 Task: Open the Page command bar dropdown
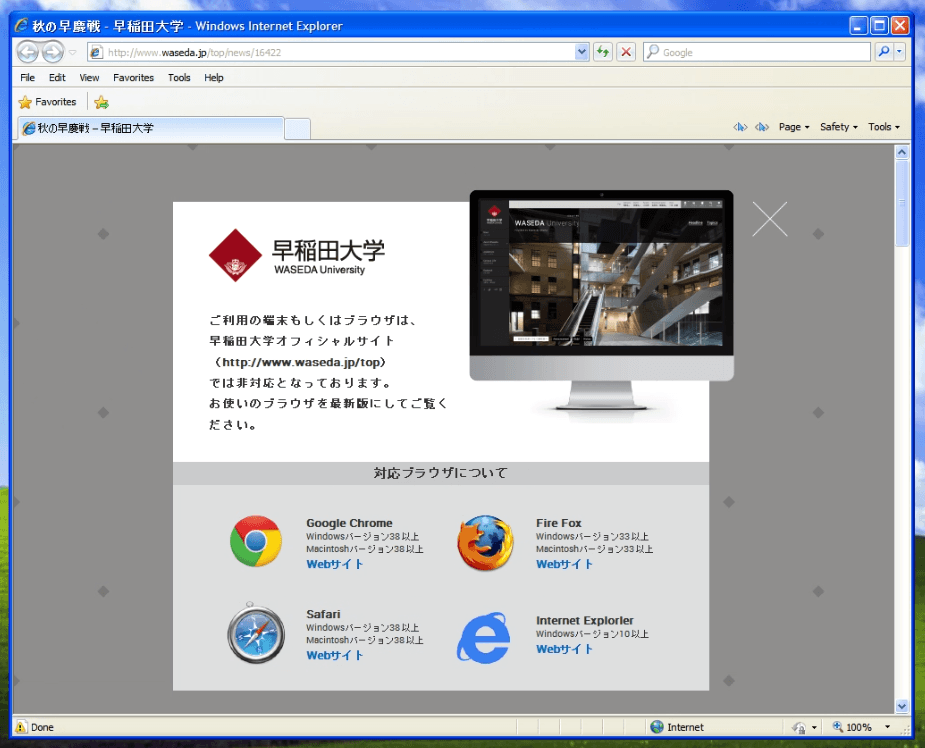(x=794, y=127)
